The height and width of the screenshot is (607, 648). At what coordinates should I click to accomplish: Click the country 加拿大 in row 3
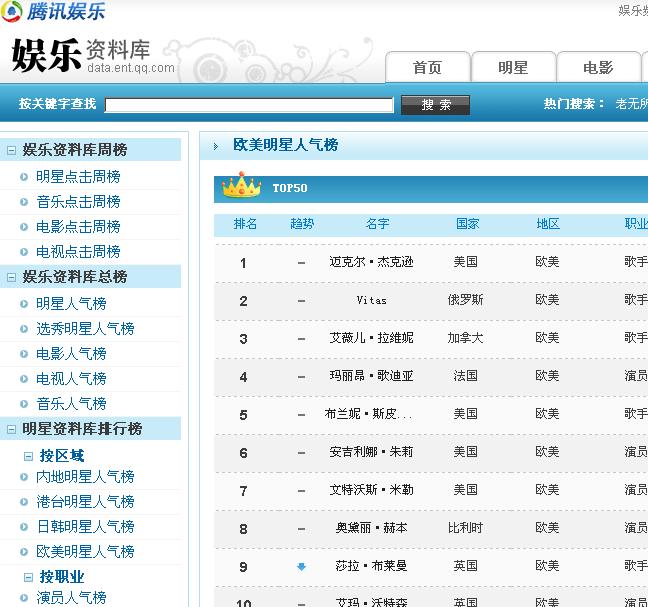(x=465, y=338)
